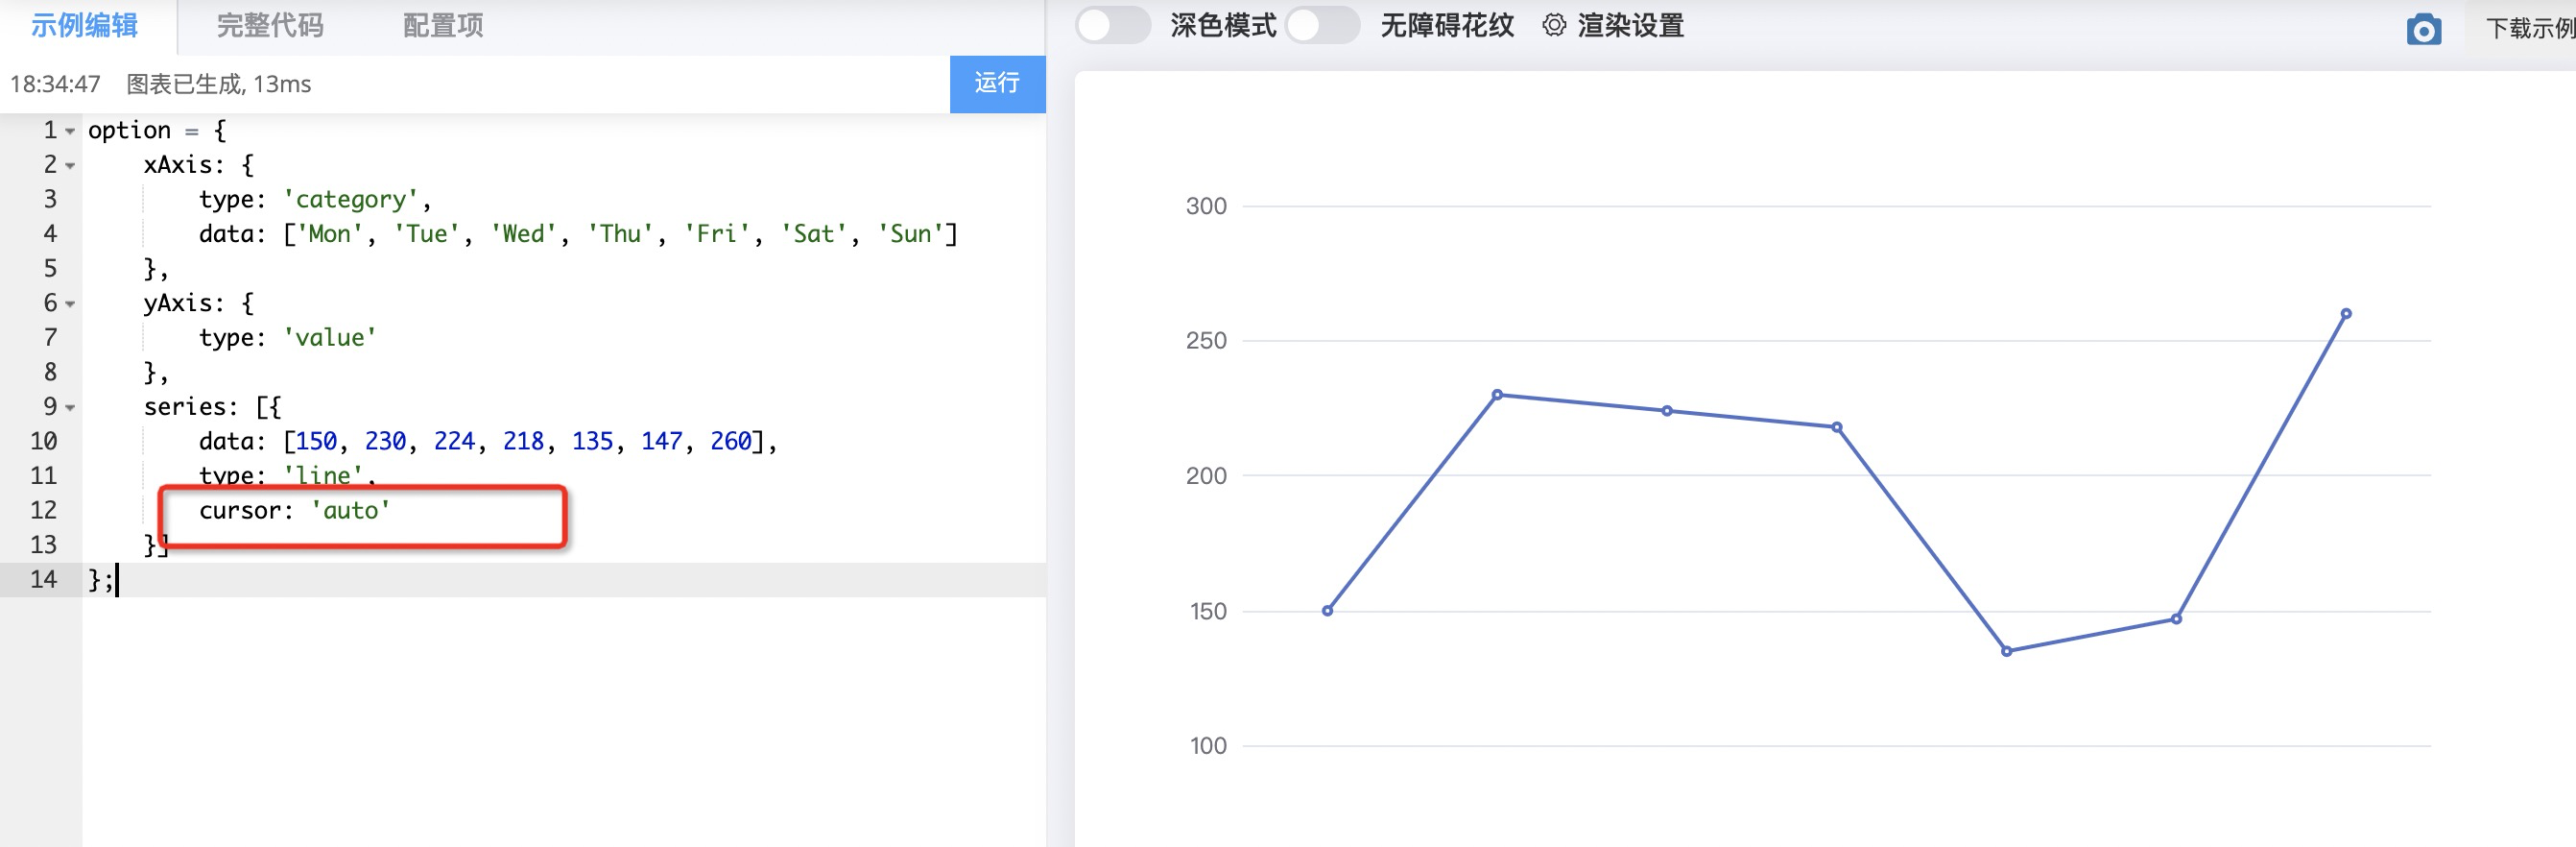Collapse the fold arrow on line 1
The height and width of the screenshot is (847, 2576).
pos(70,131)
